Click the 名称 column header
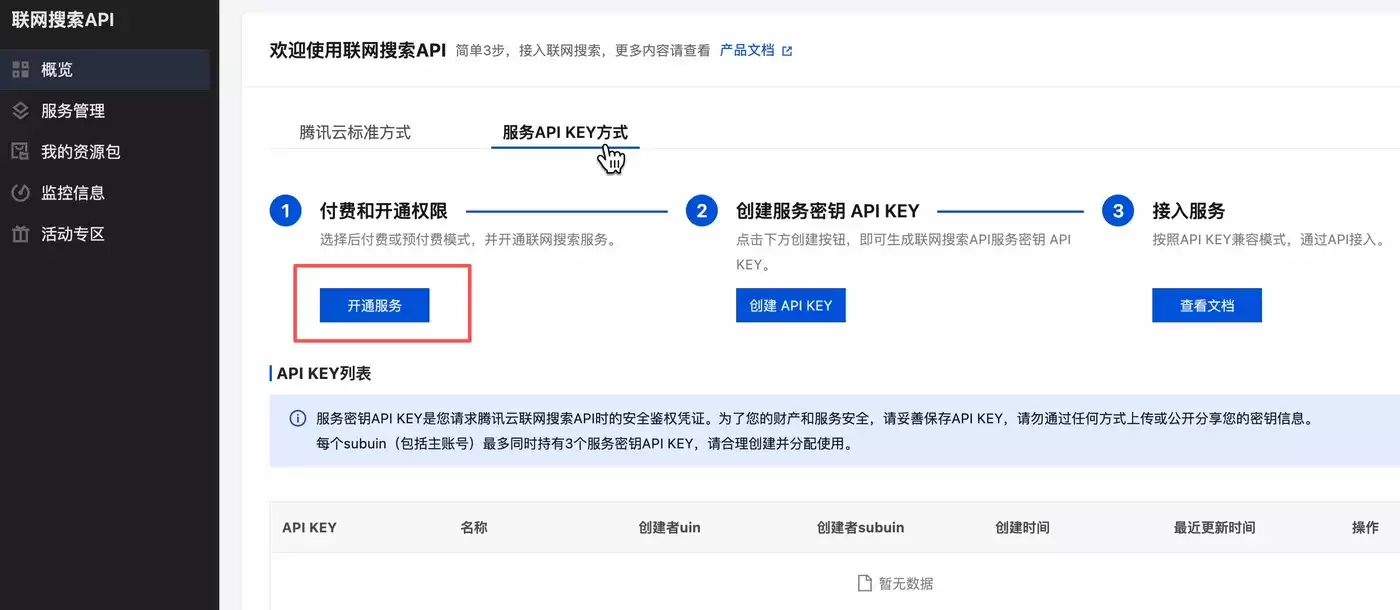Image resolution: width=1400 pixels, height=610 pixels. [x=474, y=527]
